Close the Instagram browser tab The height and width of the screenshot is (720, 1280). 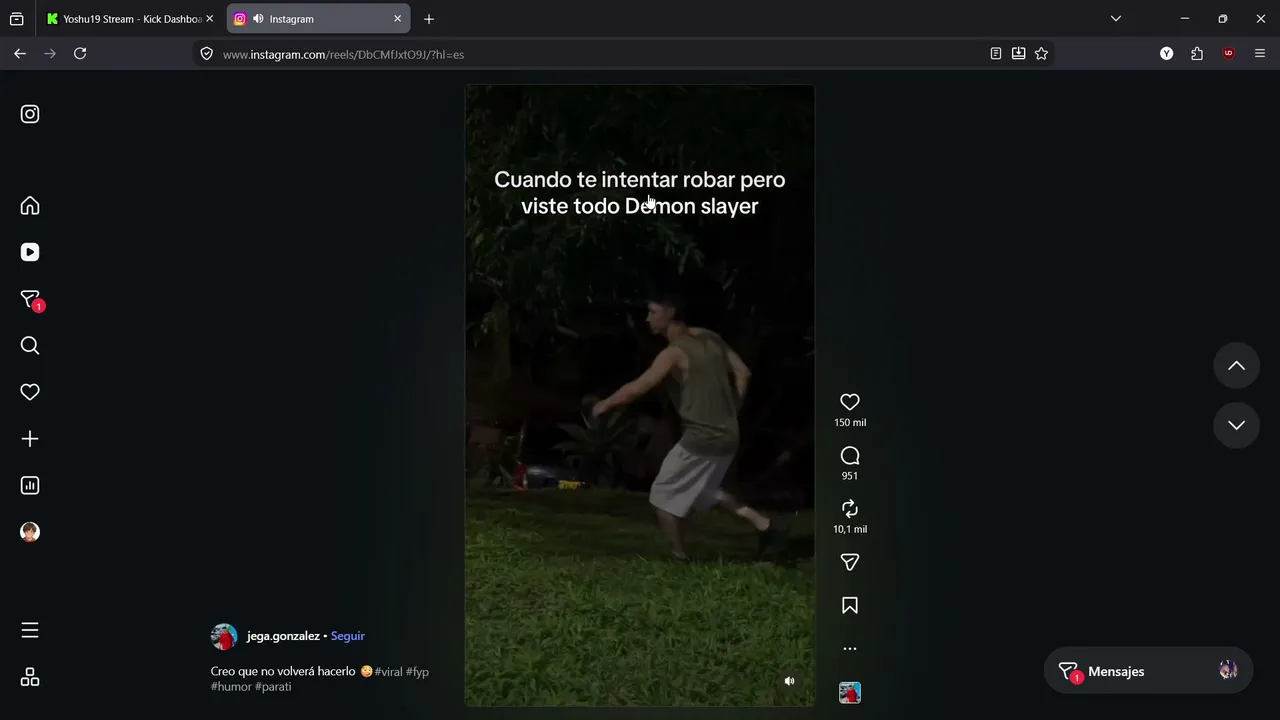[x=397, y=19]
